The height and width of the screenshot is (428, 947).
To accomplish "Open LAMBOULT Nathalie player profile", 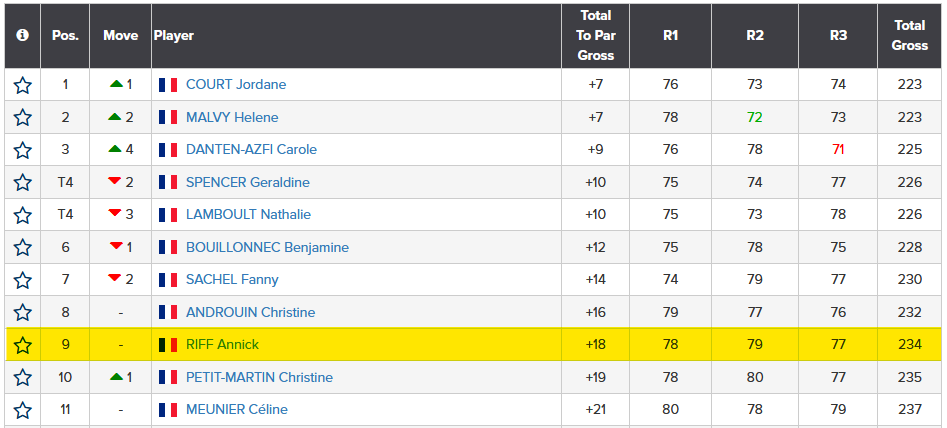I will (x=248, y=214).
